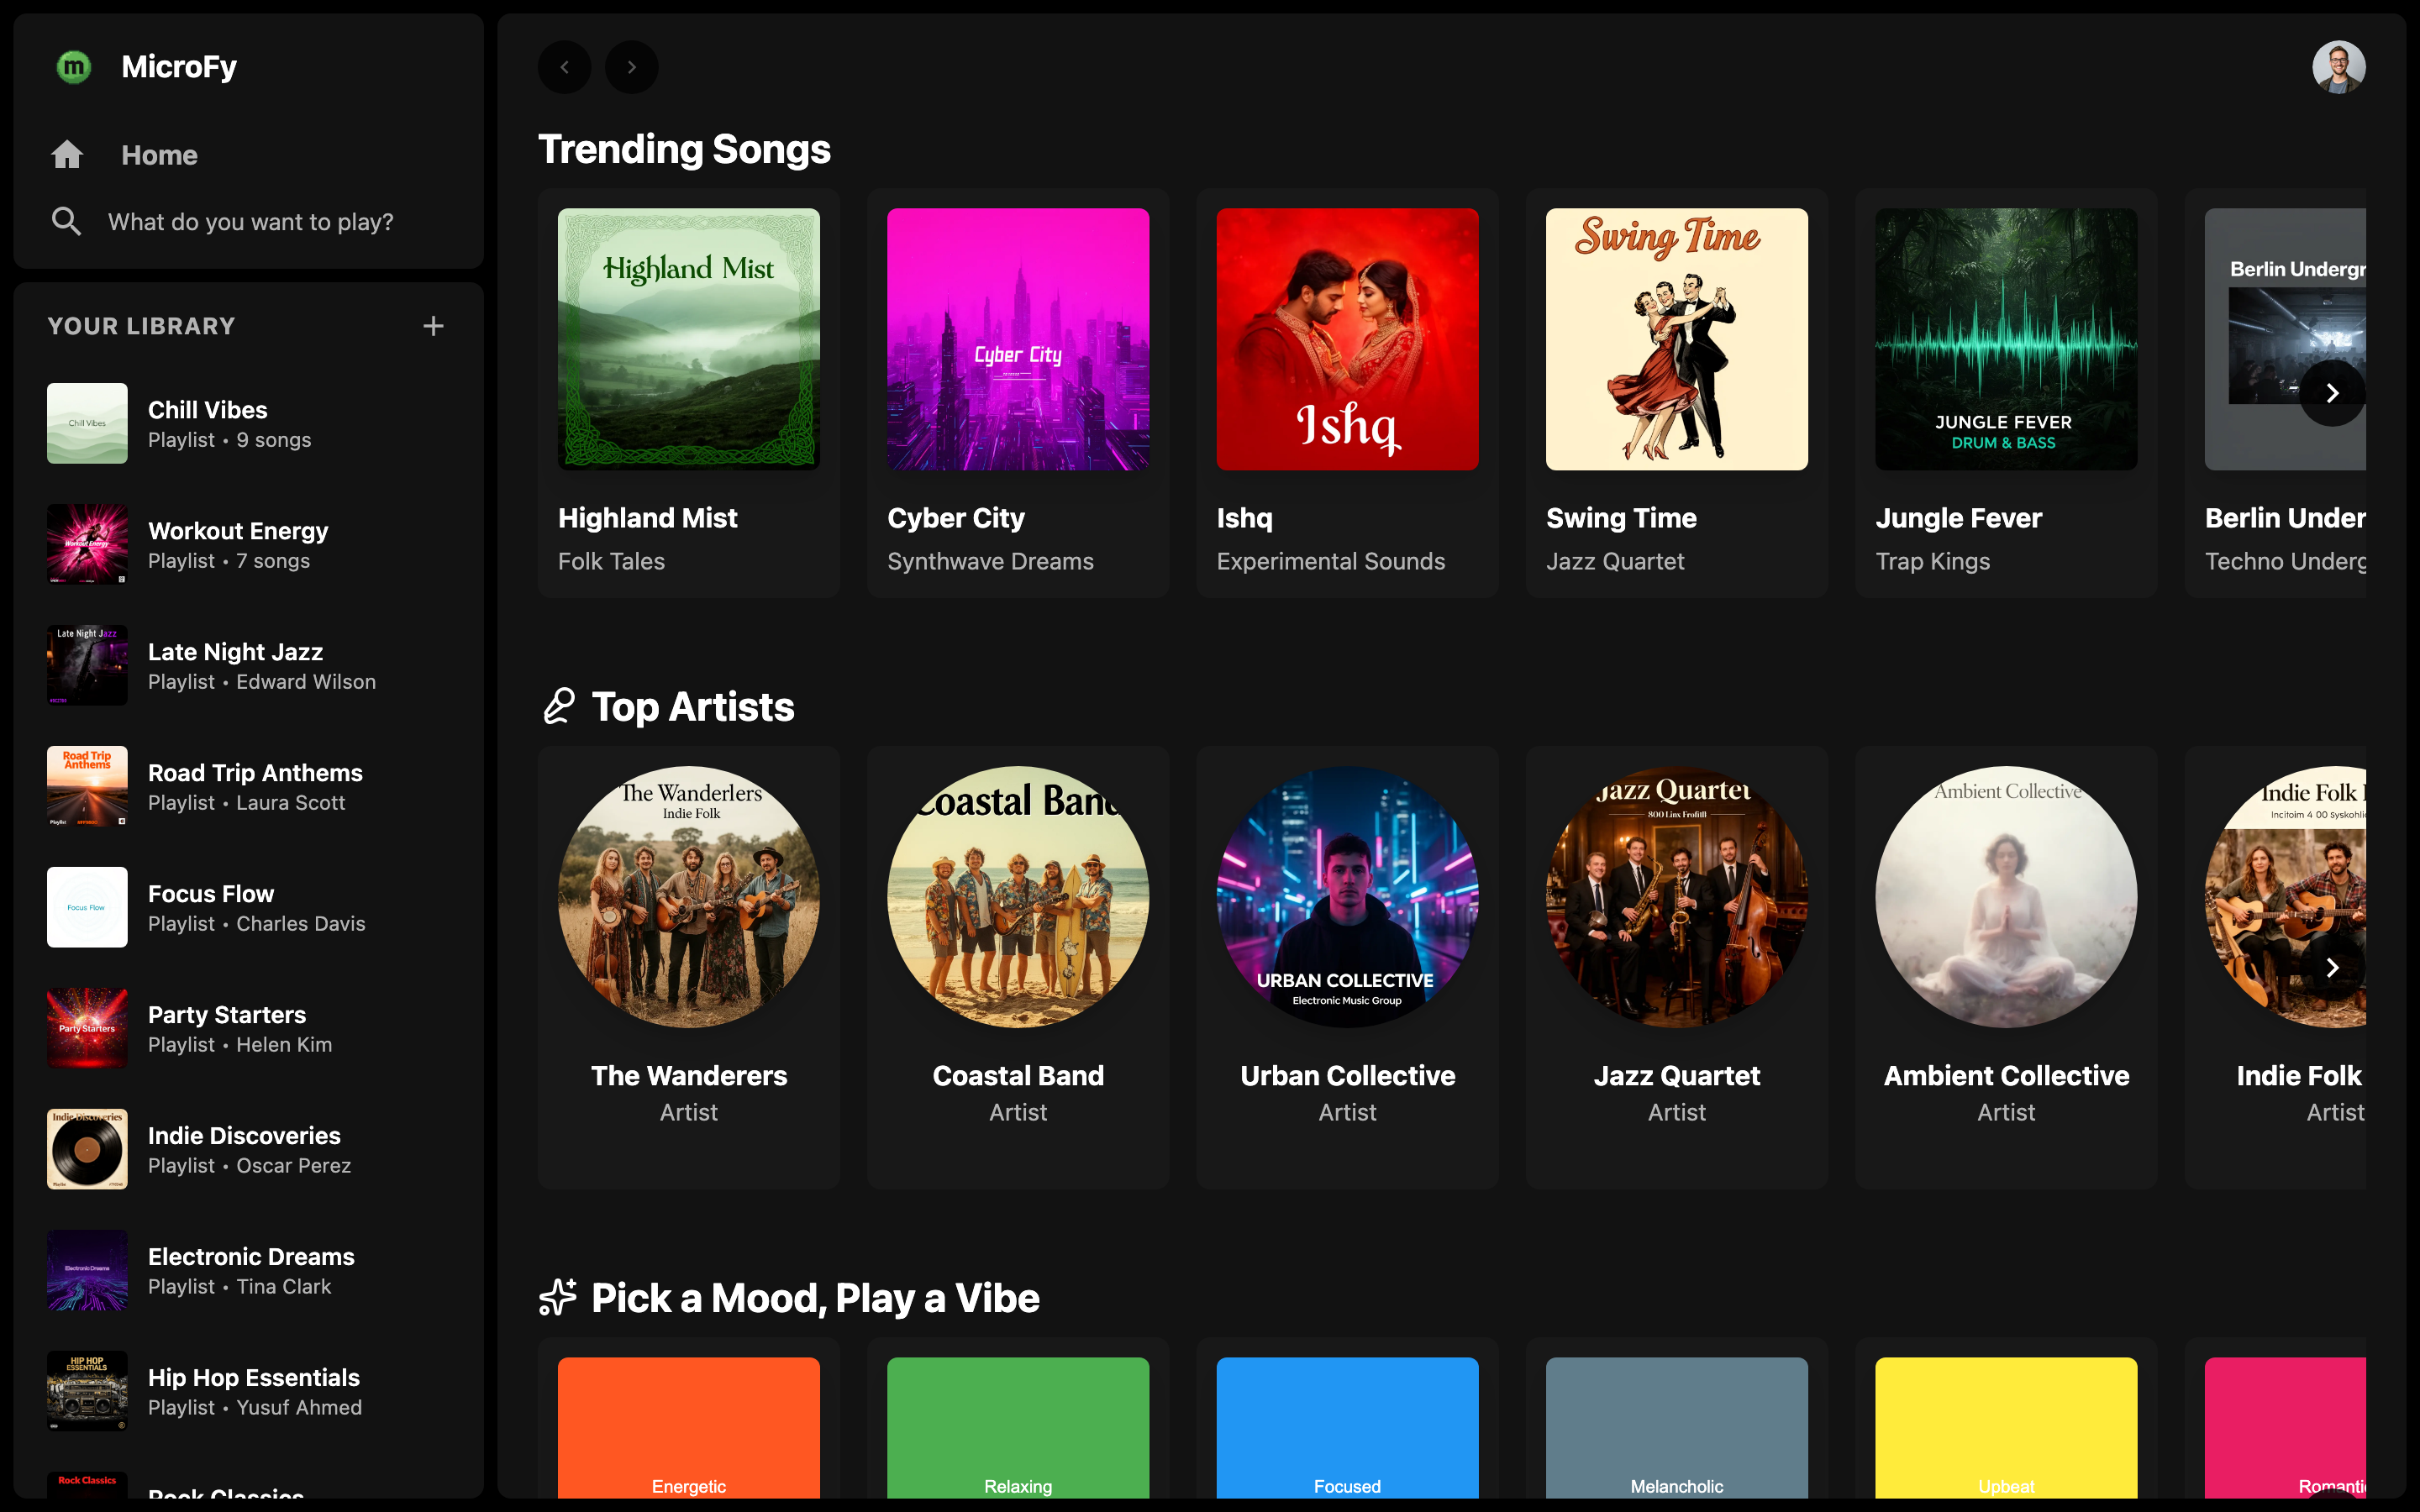
Task: Open Chill Vibes playlist
Action: pyautogui.click(x=249, y=423)
